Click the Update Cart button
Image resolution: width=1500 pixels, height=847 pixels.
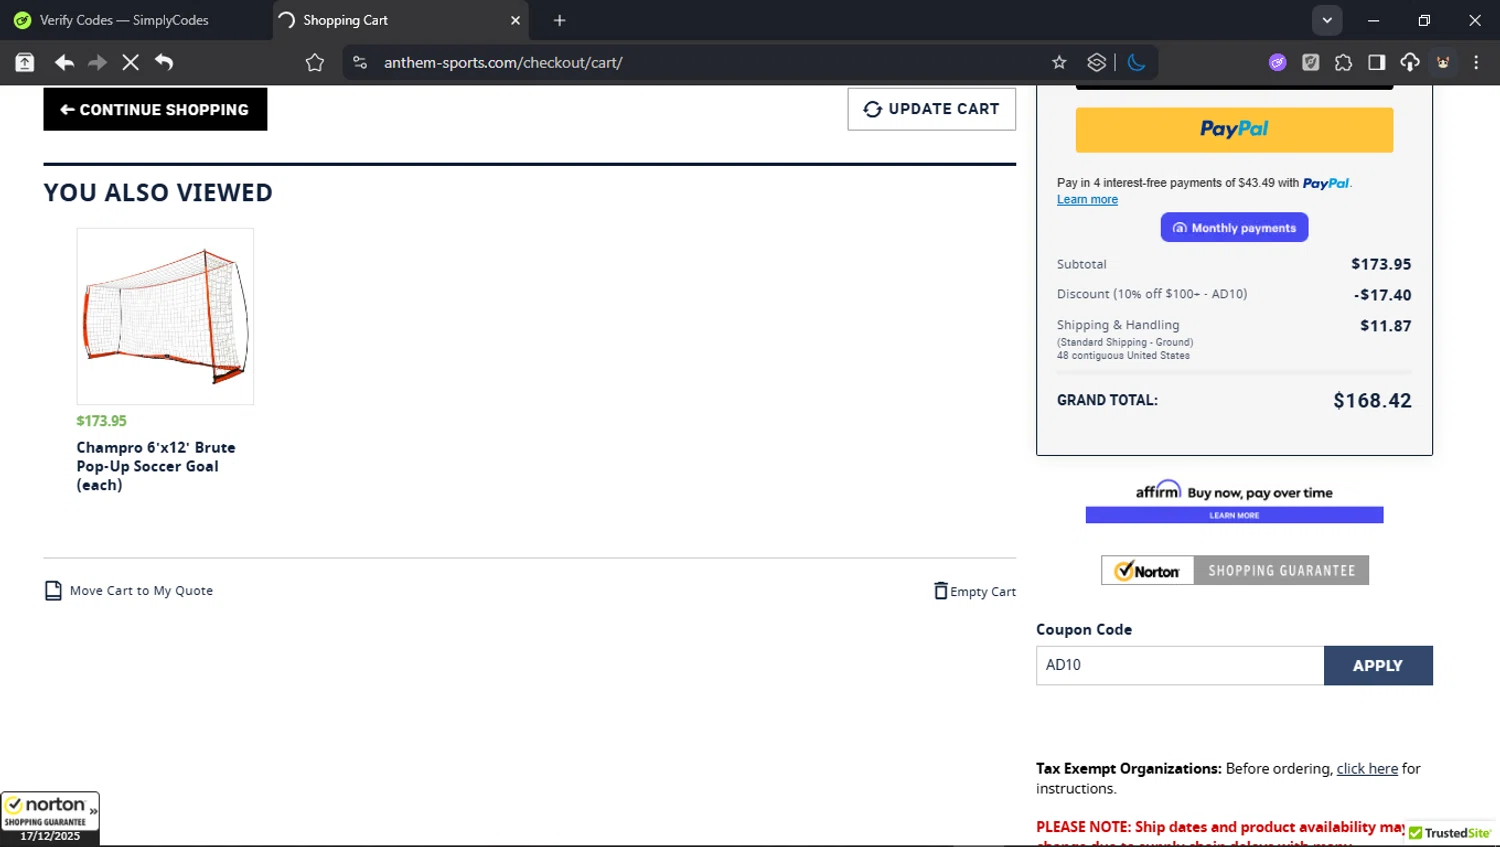(931, 109)
